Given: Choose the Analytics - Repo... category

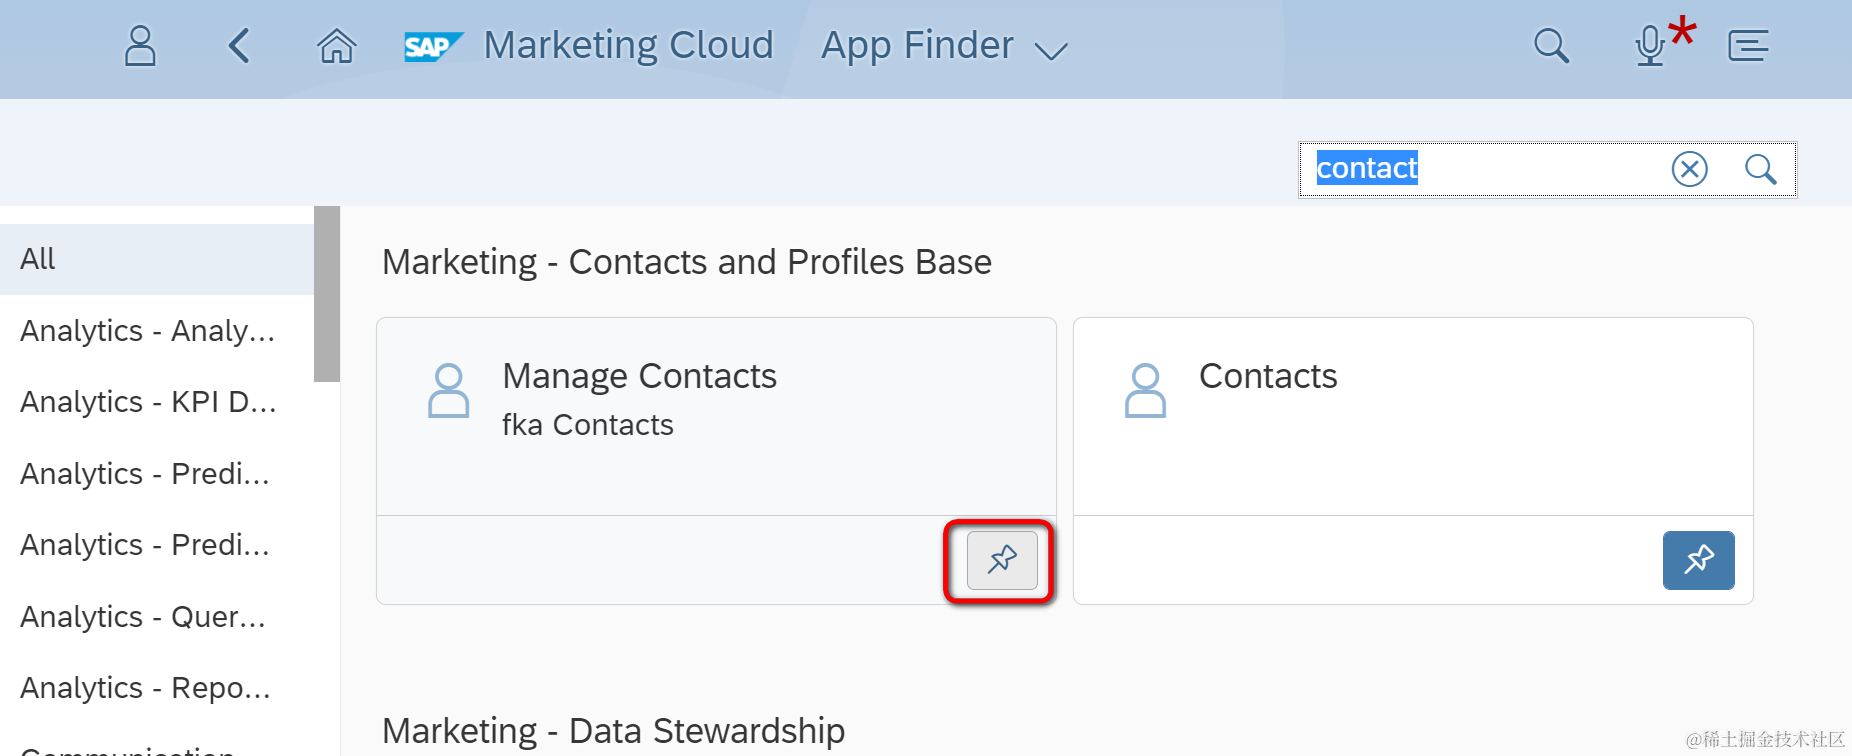Looking at the screenshot, I should click(145, 688).
